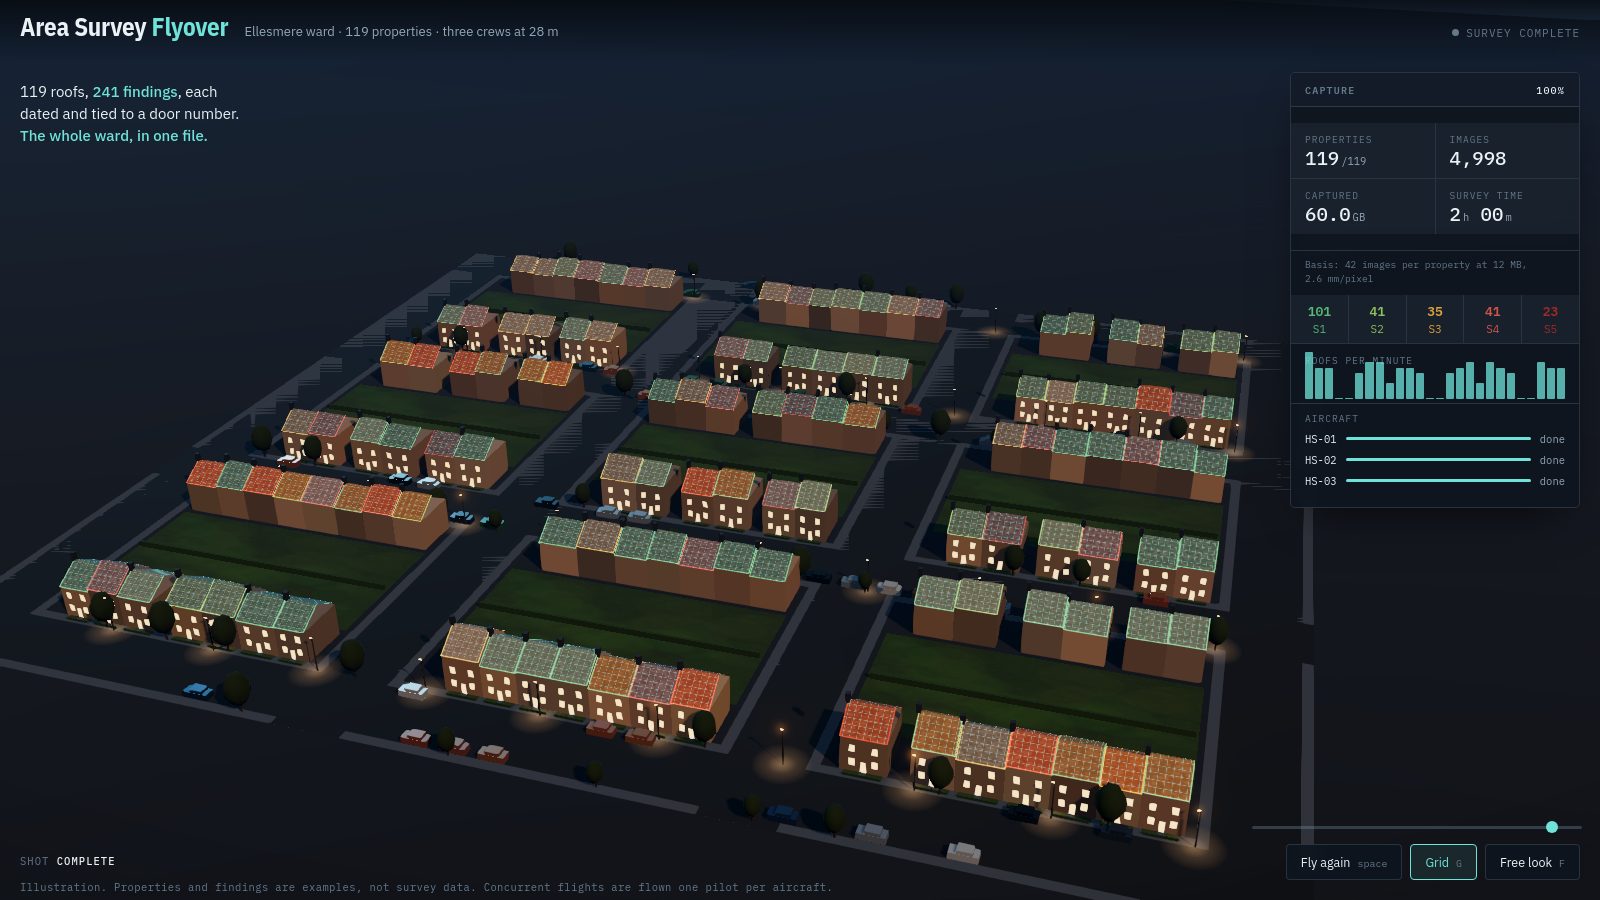Click the highlighted 241 findings text
The image size is (1600, 900).
pyautogui.click(x=135, y=92)
